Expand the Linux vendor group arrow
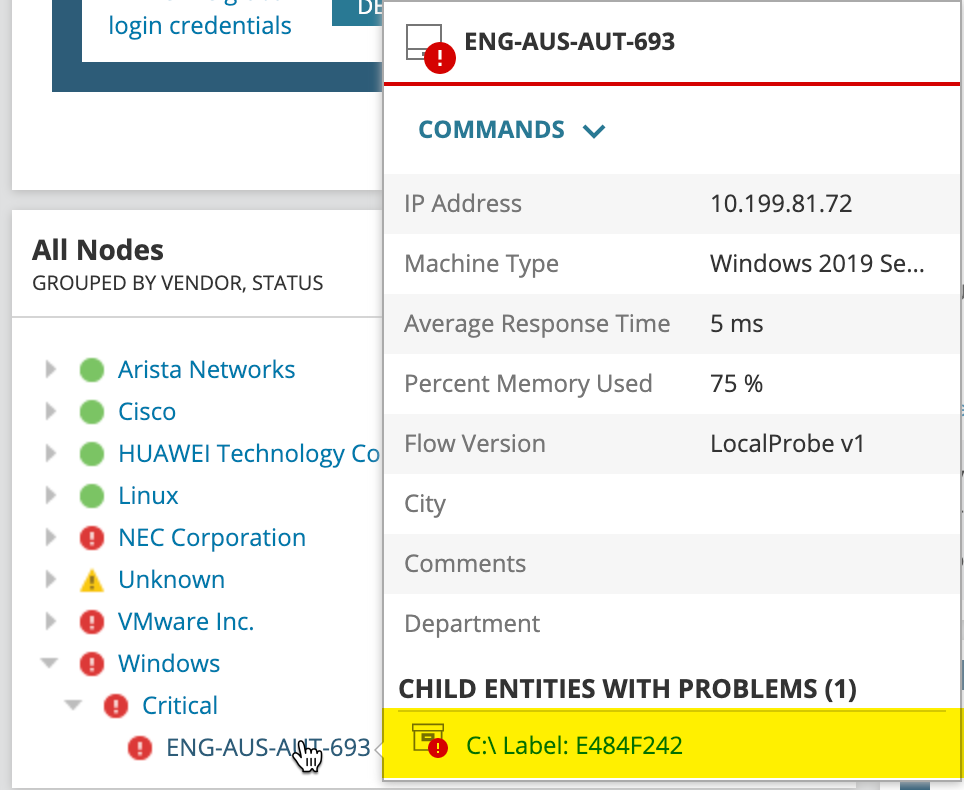 tap(51, 496)
